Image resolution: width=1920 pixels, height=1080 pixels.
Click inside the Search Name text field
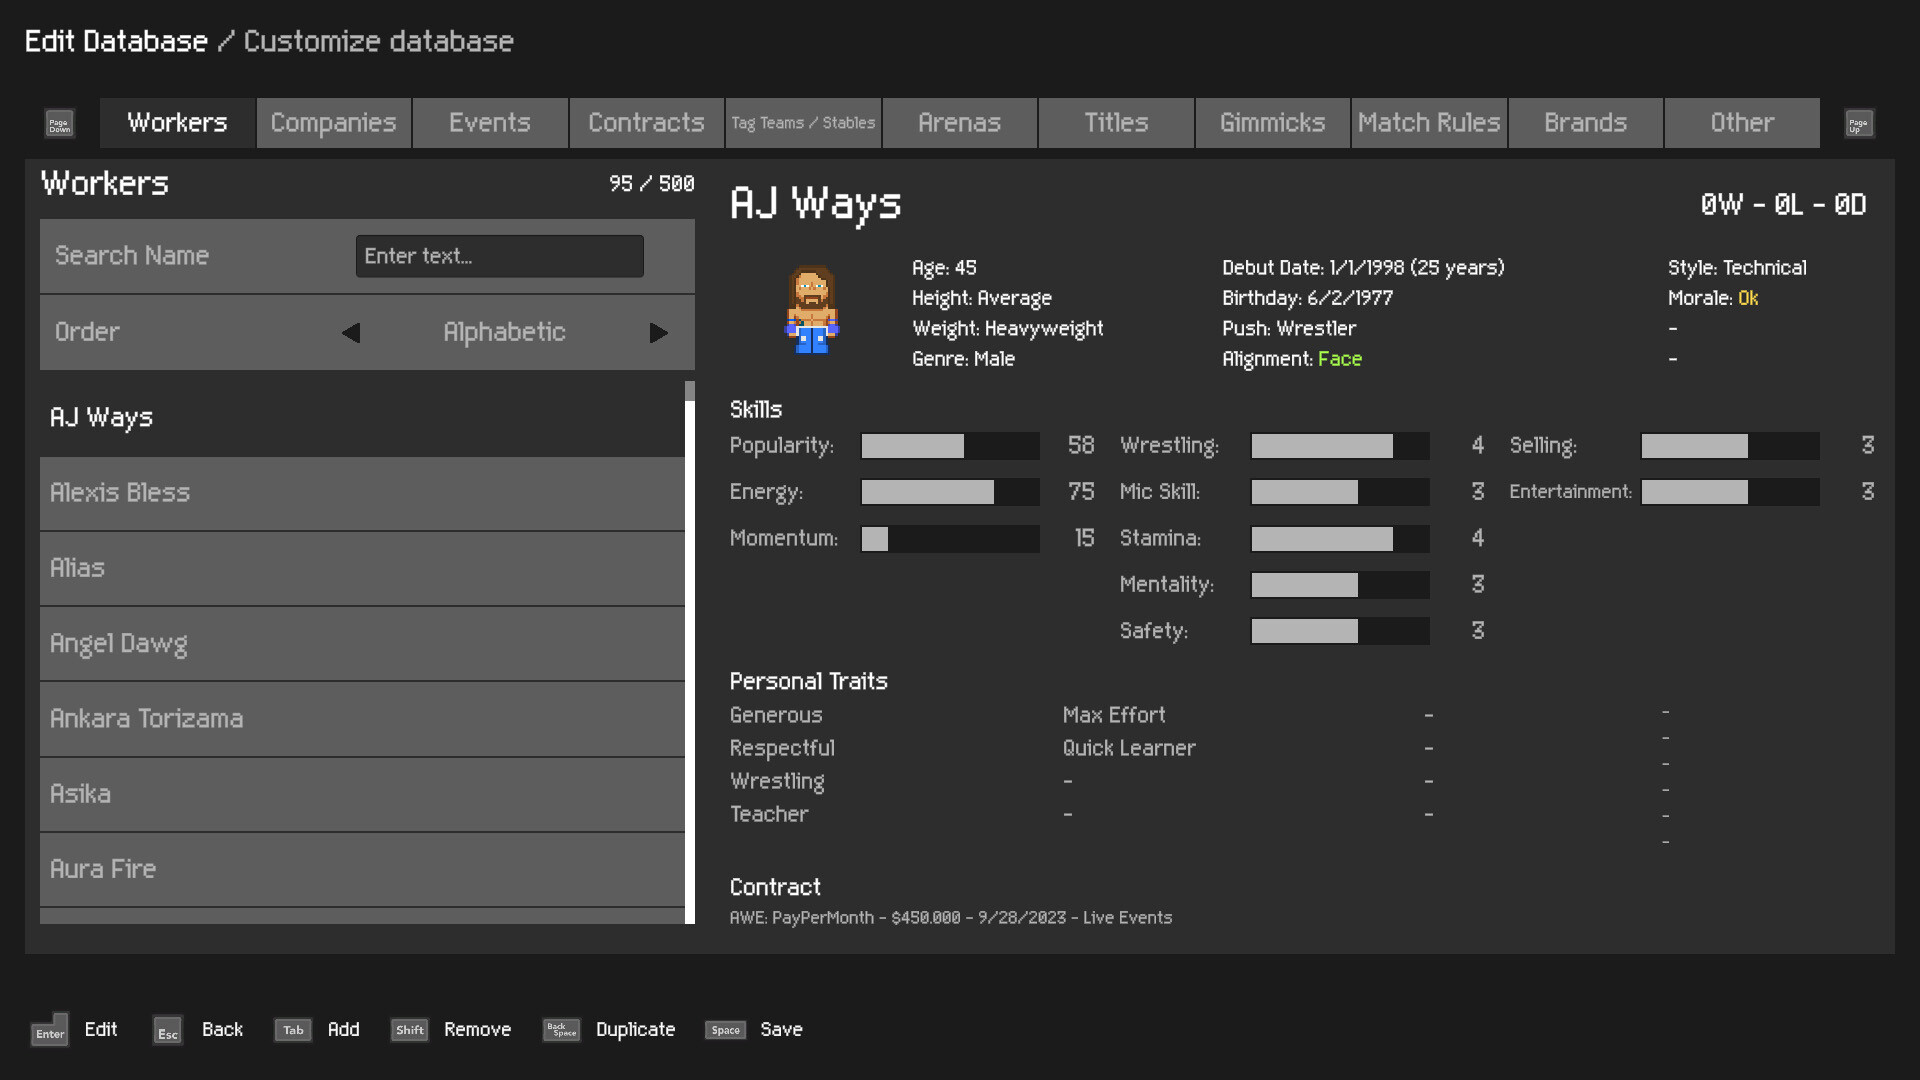point(499,256)
